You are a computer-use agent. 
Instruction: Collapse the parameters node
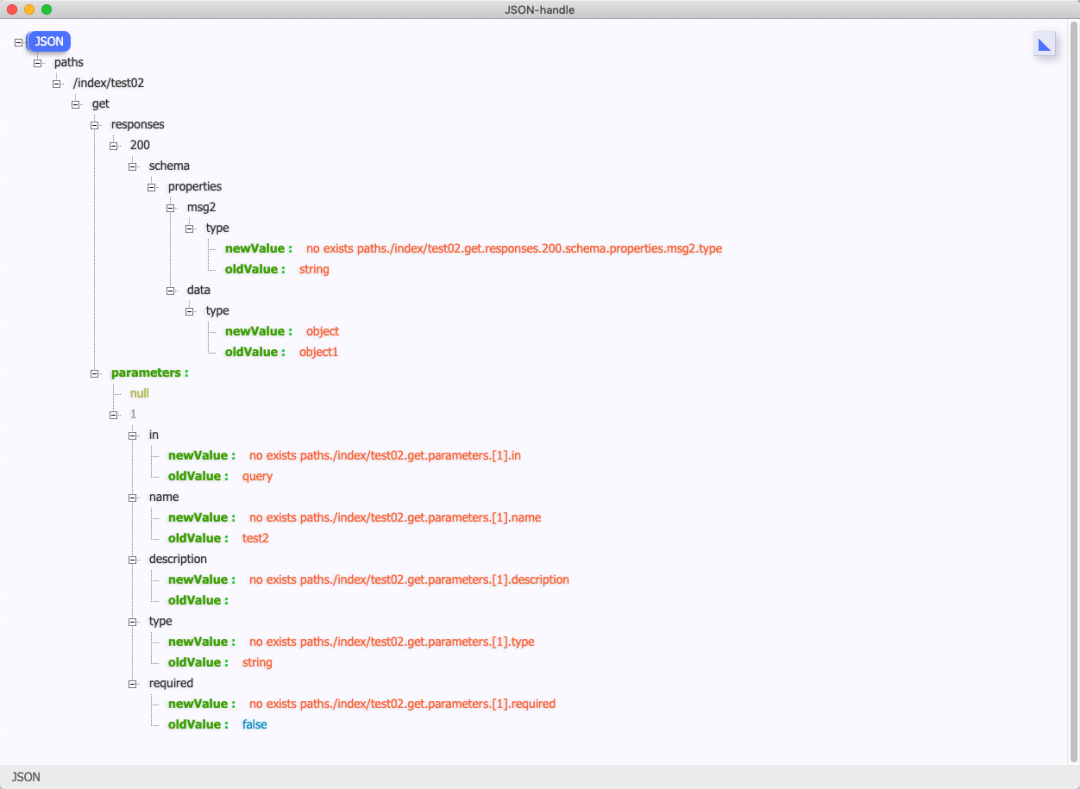(94, 372)
